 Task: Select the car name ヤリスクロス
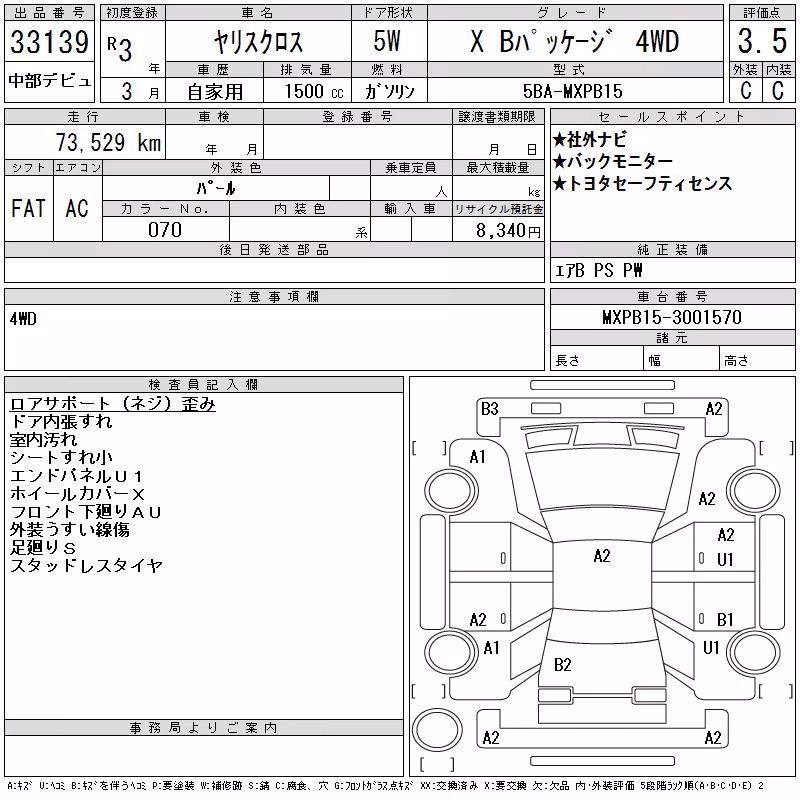pos(258,42)
